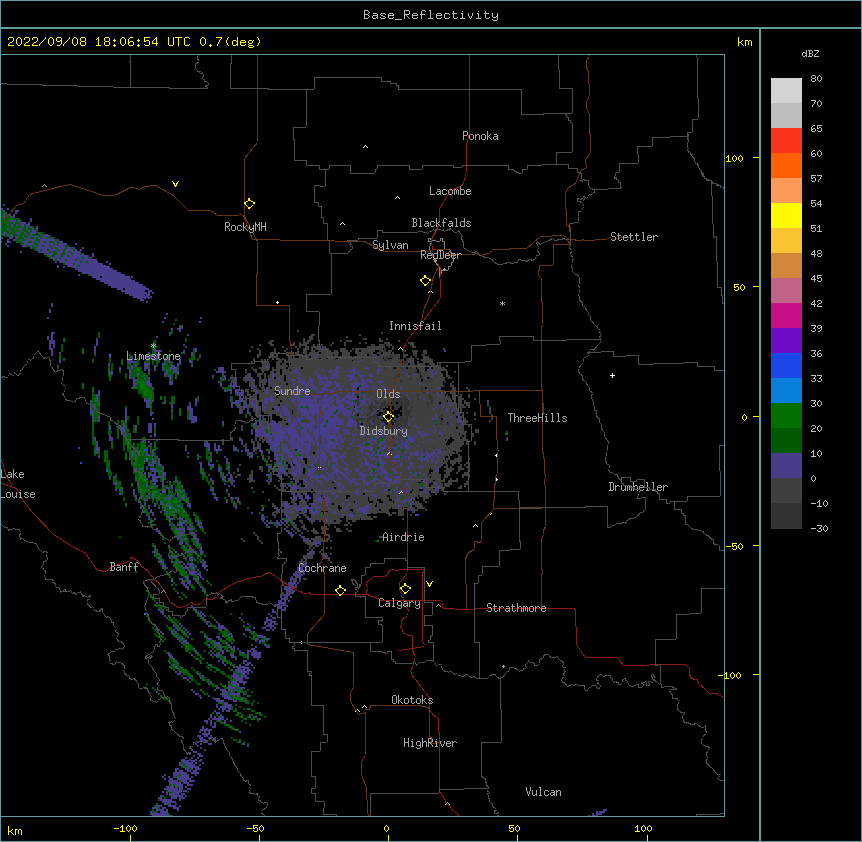Click the Innisfail town label
862x842 pixels.
[x=415, y=326]
